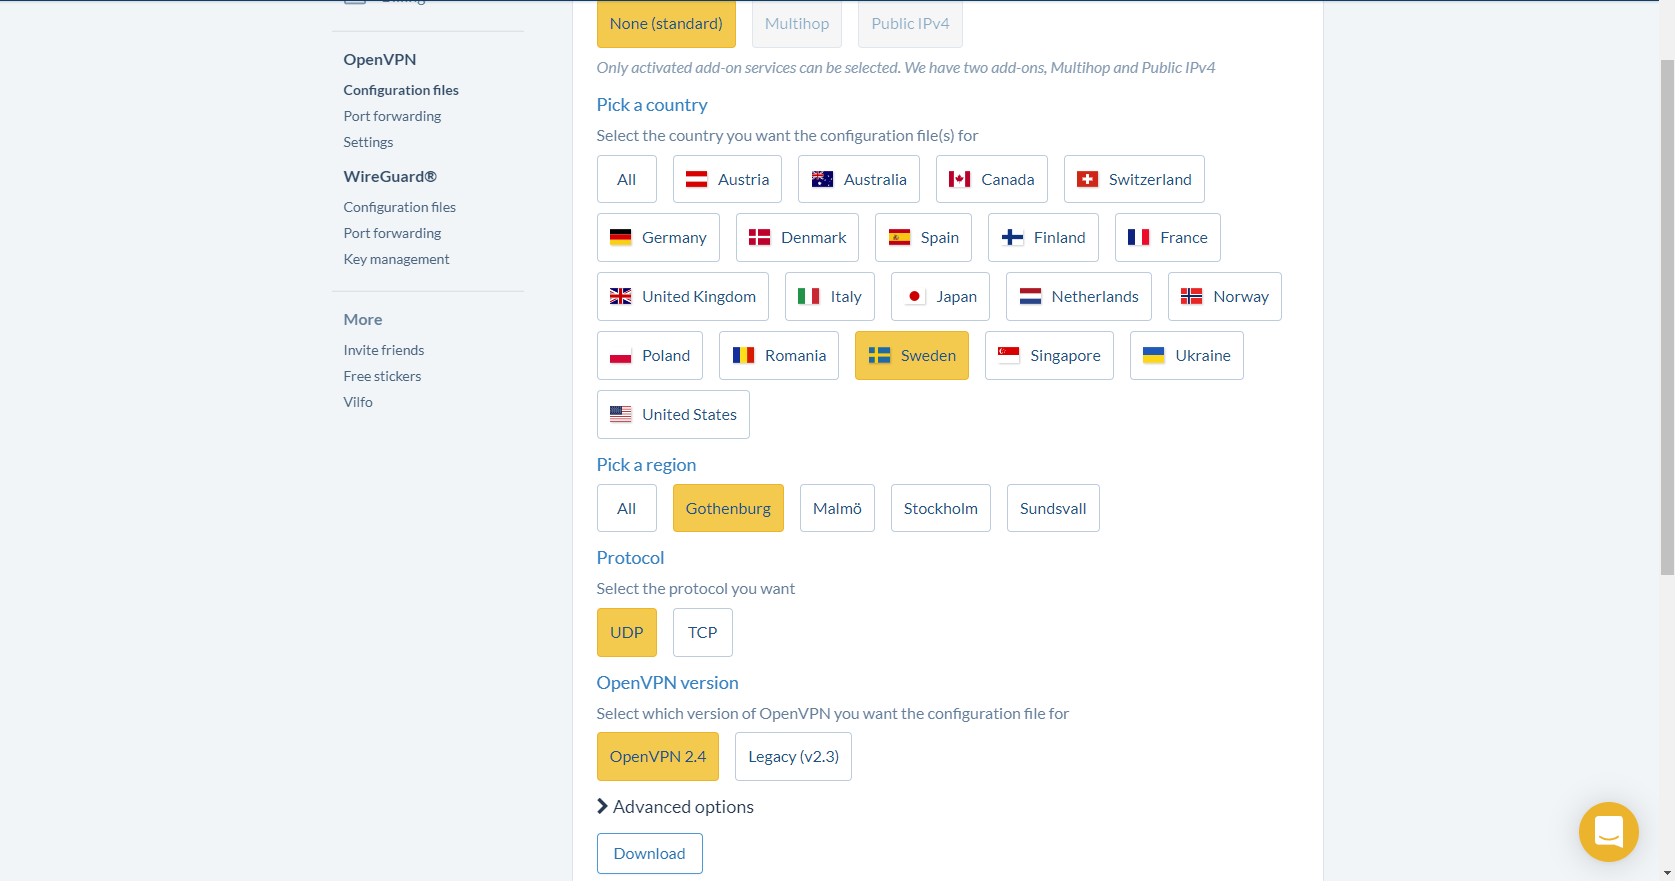This screenshot has height=881, width=1675.
Task: Click the Netherlands flag icon
Action: click(1030, 296)
